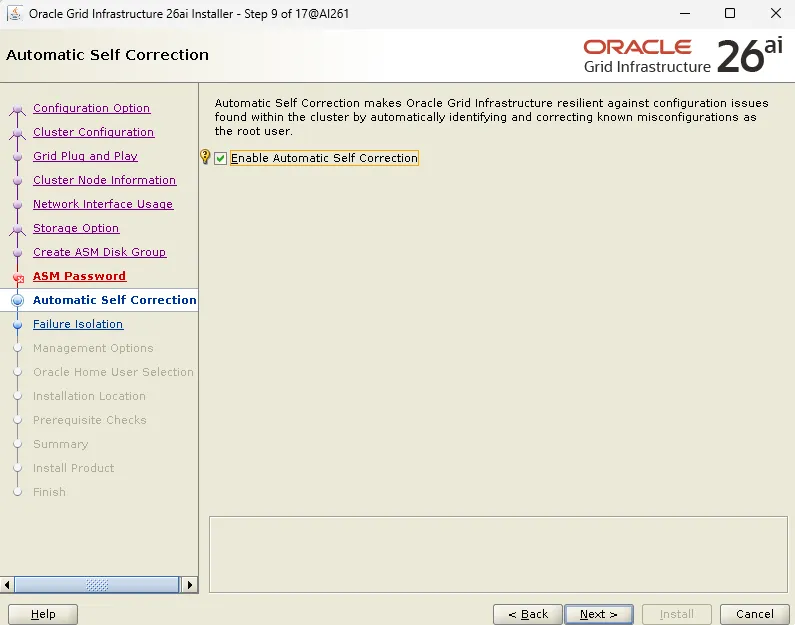Click the Next button

(599, 614)
